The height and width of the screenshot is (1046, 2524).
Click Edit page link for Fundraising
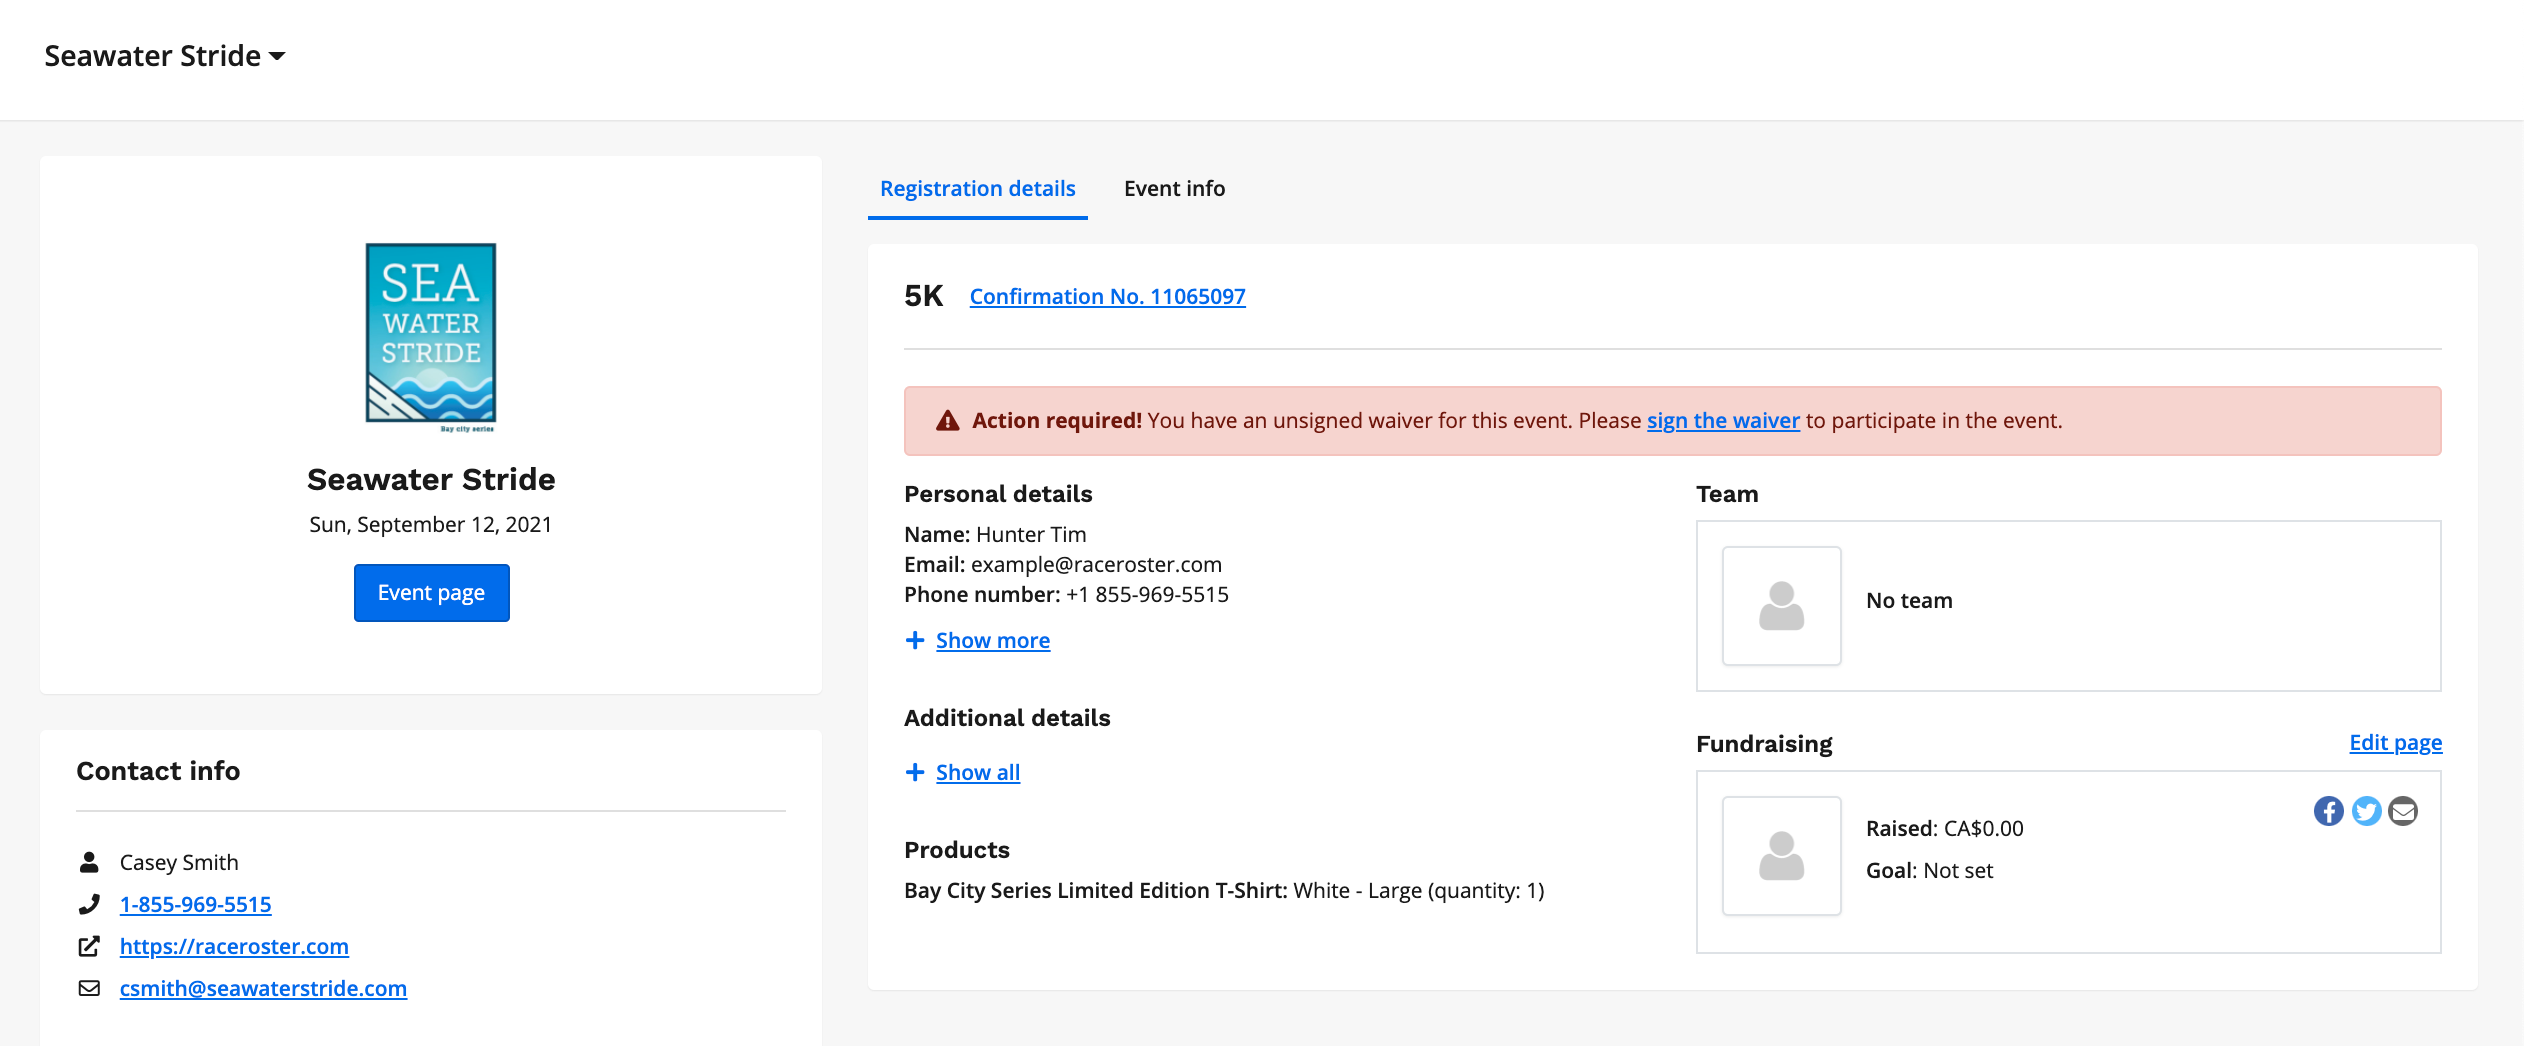[2395, 742]
